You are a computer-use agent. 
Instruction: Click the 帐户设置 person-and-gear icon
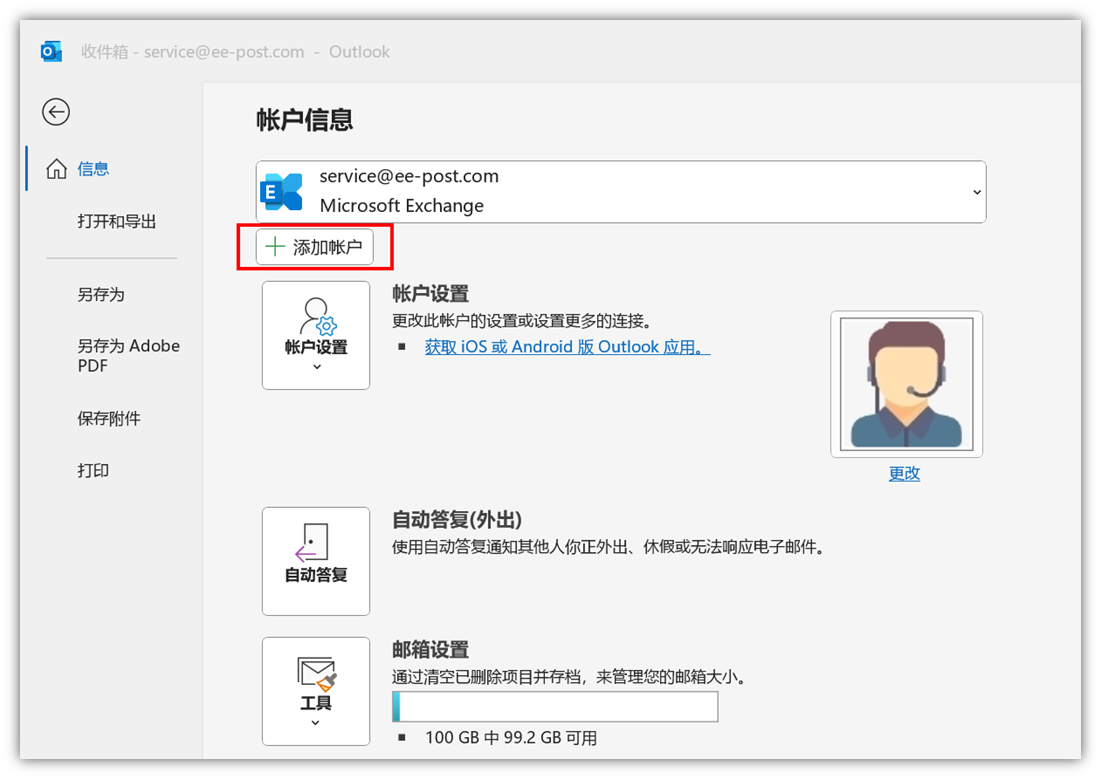[x=316, y=316]
